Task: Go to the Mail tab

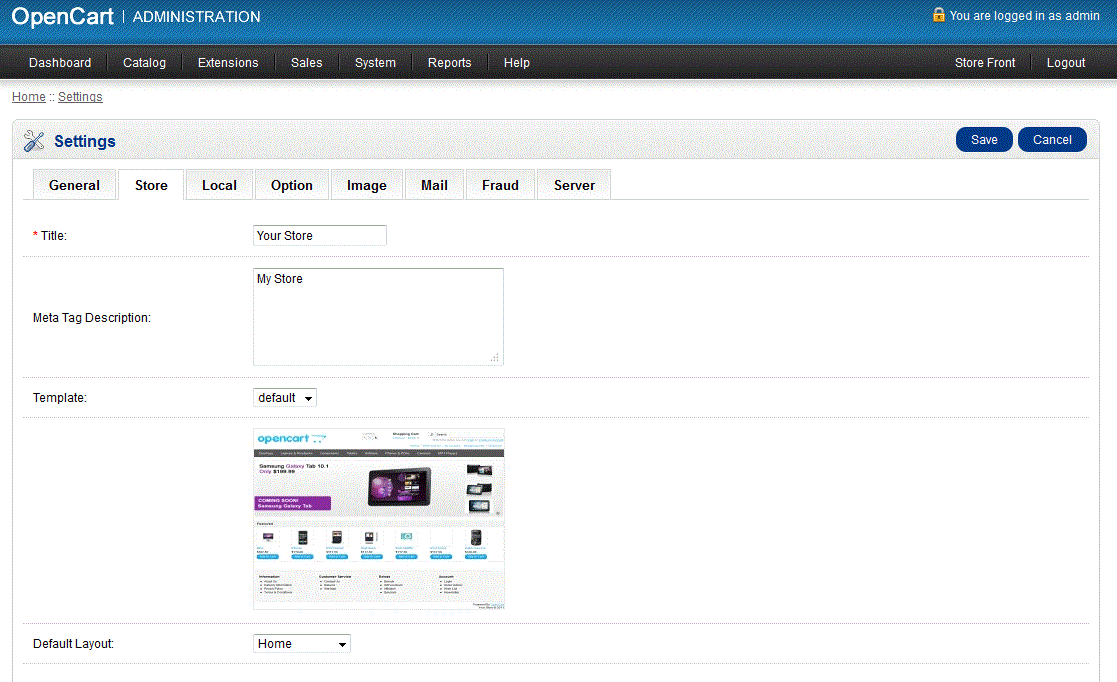Action: (434, 185)
